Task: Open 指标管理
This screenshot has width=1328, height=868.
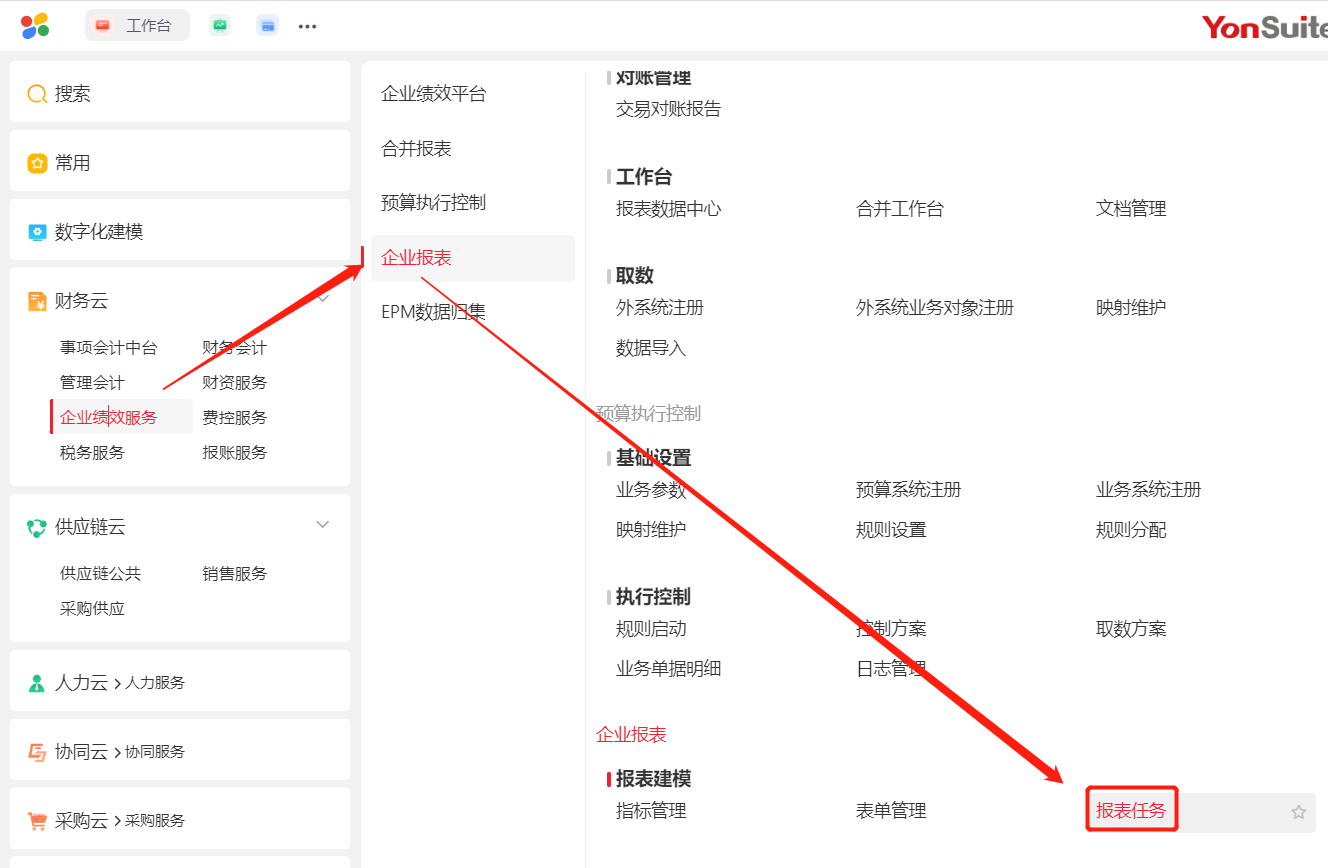Action: tap(651, 811)
